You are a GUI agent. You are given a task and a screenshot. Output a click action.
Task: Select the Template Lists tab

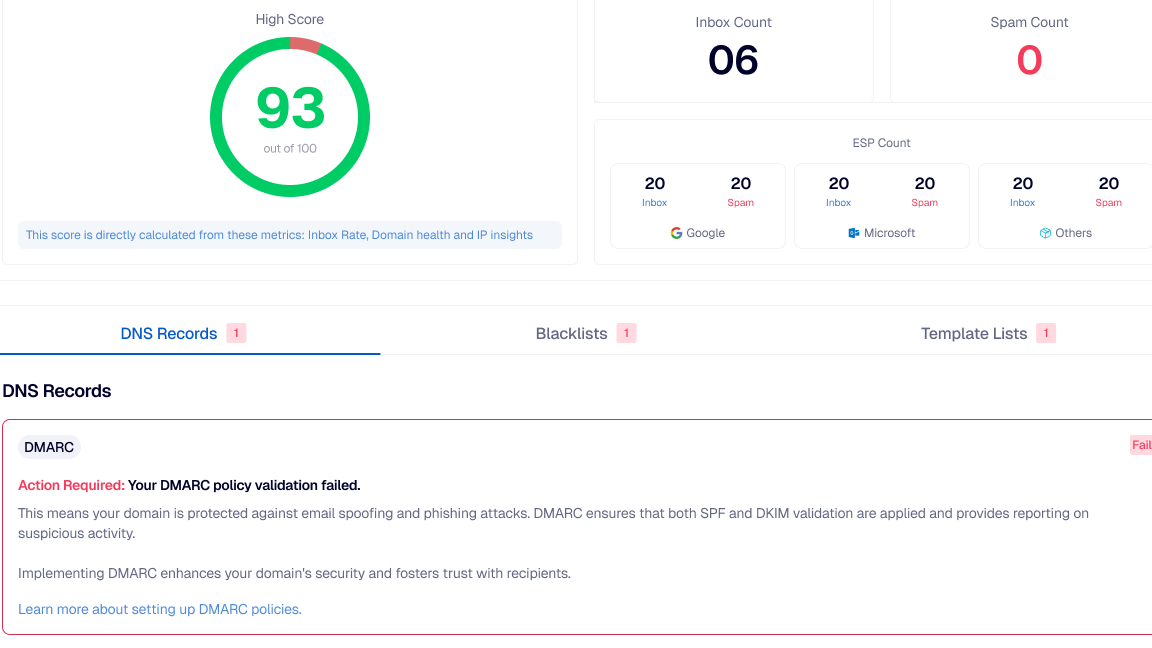point(973,334)
